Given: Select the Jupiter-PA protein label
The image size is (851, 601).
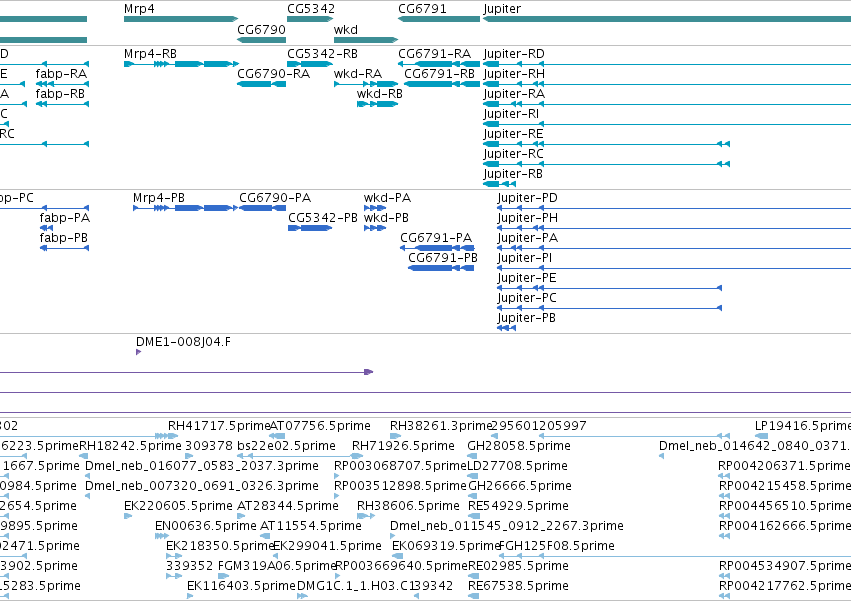Looking at the screenshot, I should pos(528,238).
